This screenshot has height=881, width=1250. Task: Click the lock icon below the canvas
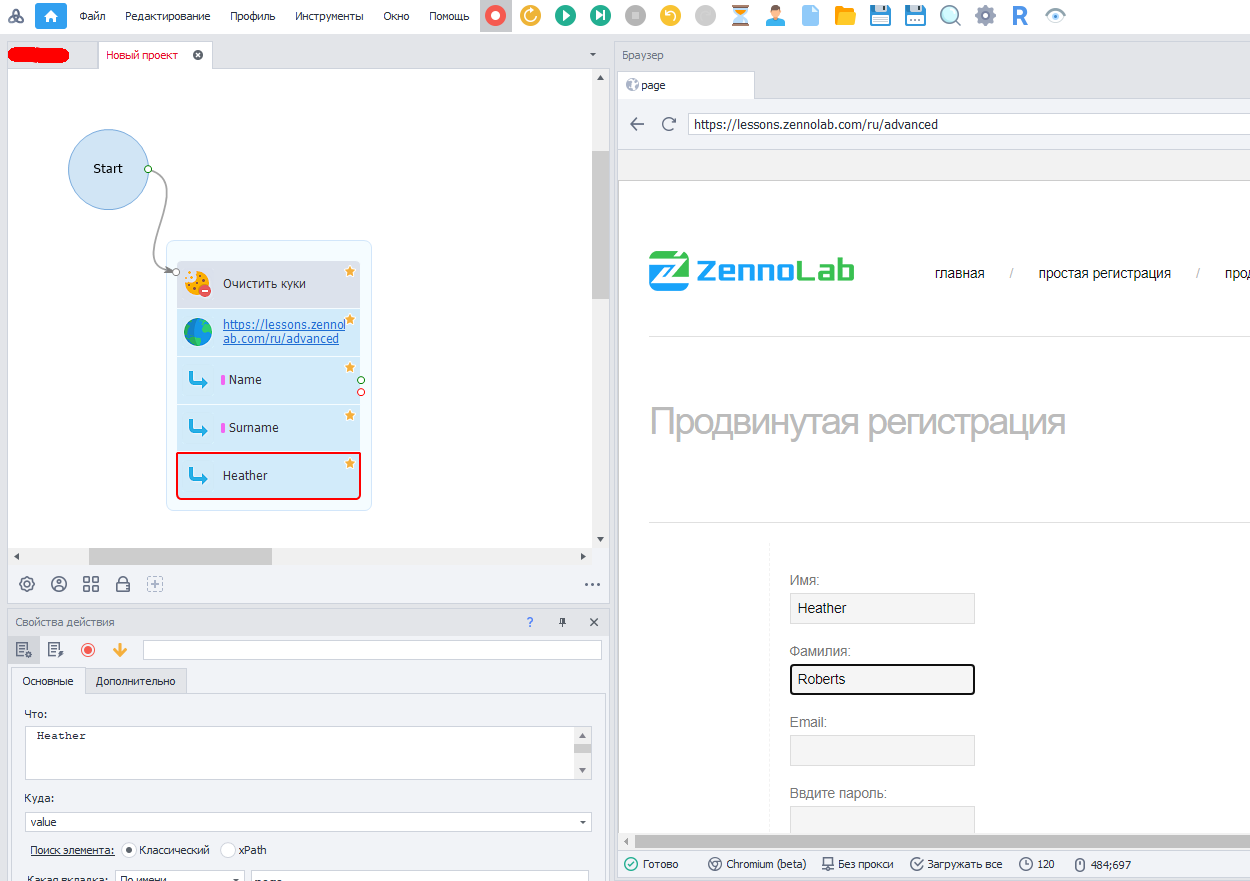point(123,584)
